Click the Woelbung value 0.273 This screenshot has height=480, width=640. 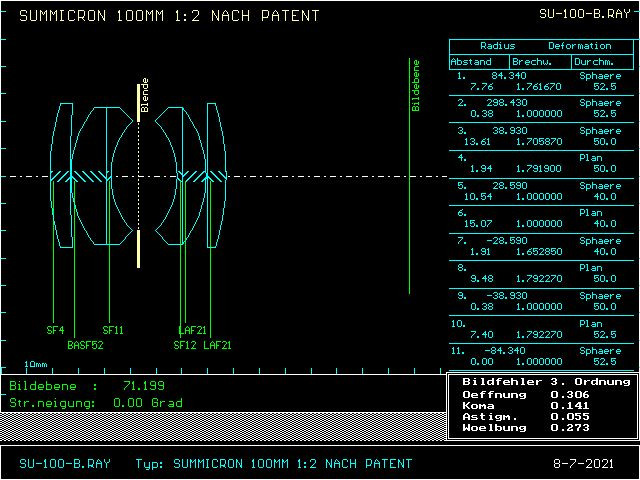pyautogui.click(x=567, y=428)
